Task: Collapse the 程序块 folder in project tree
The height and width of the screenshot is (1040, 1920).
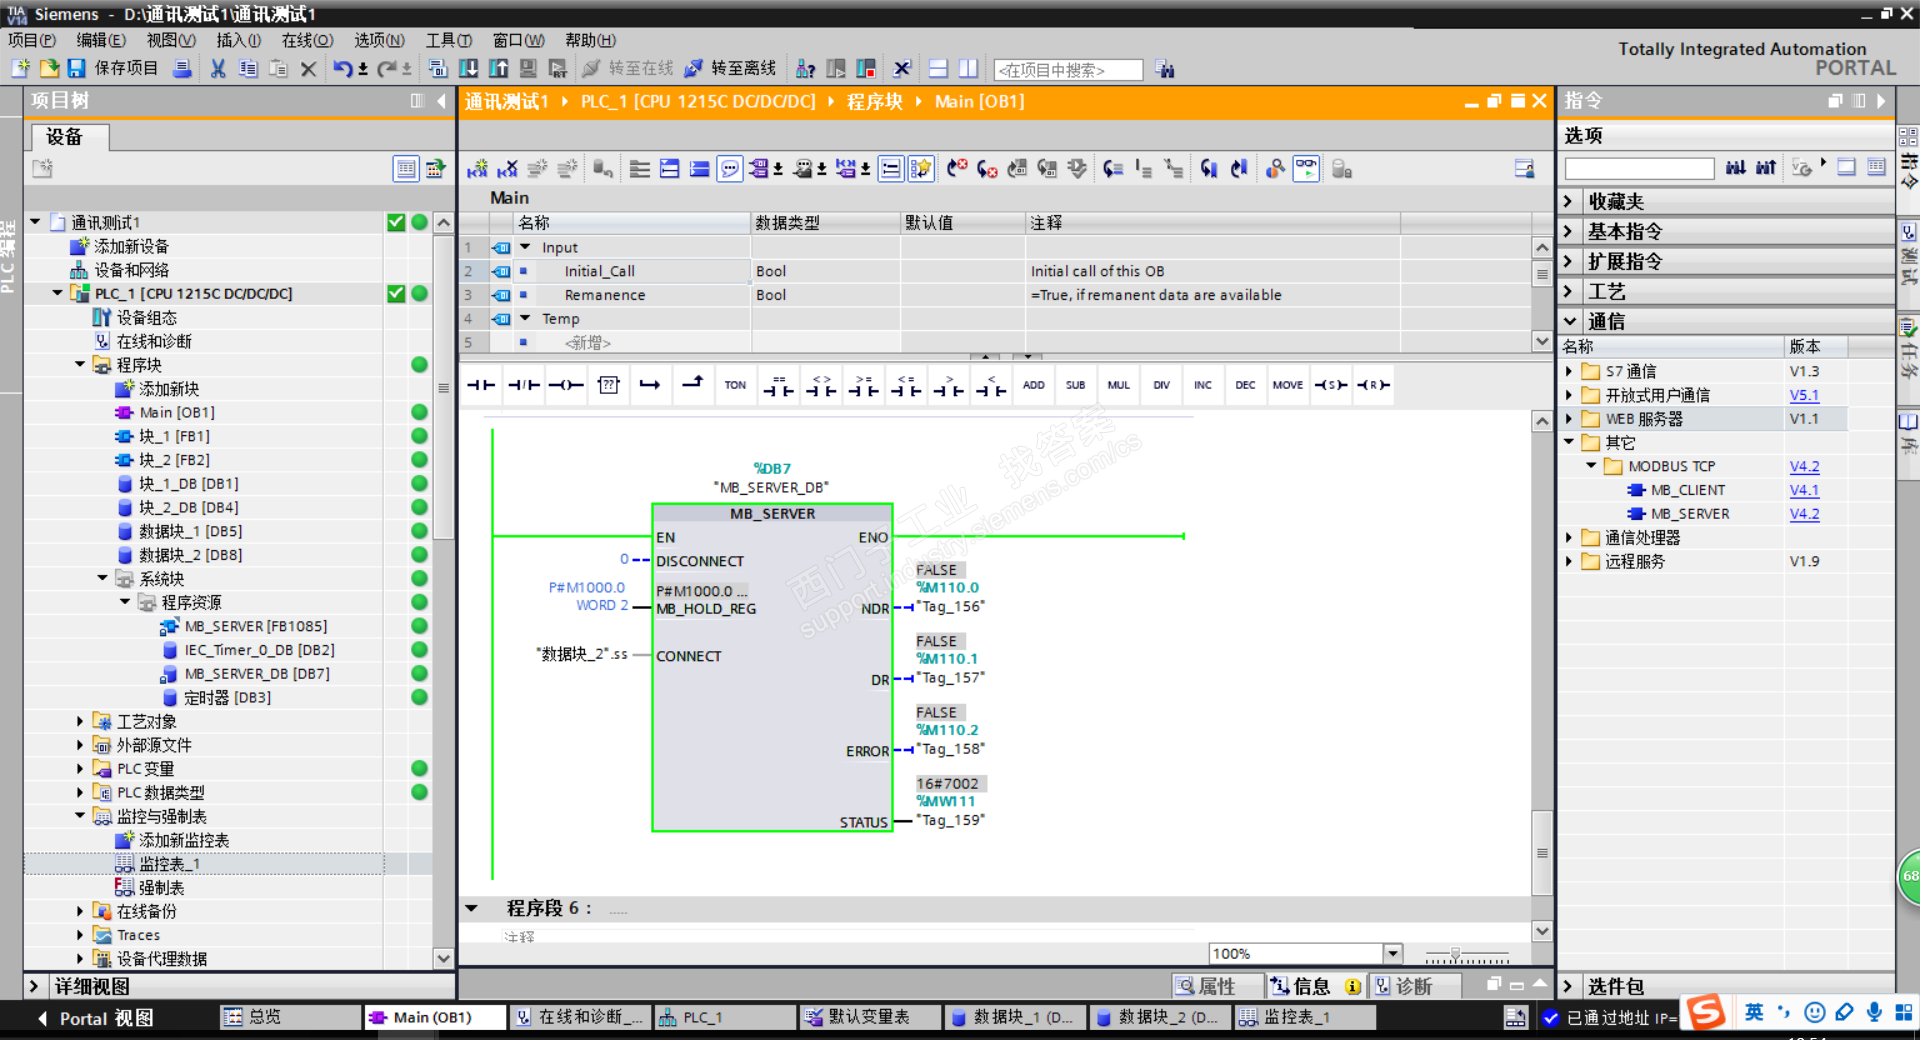Action: click(80, 365)
